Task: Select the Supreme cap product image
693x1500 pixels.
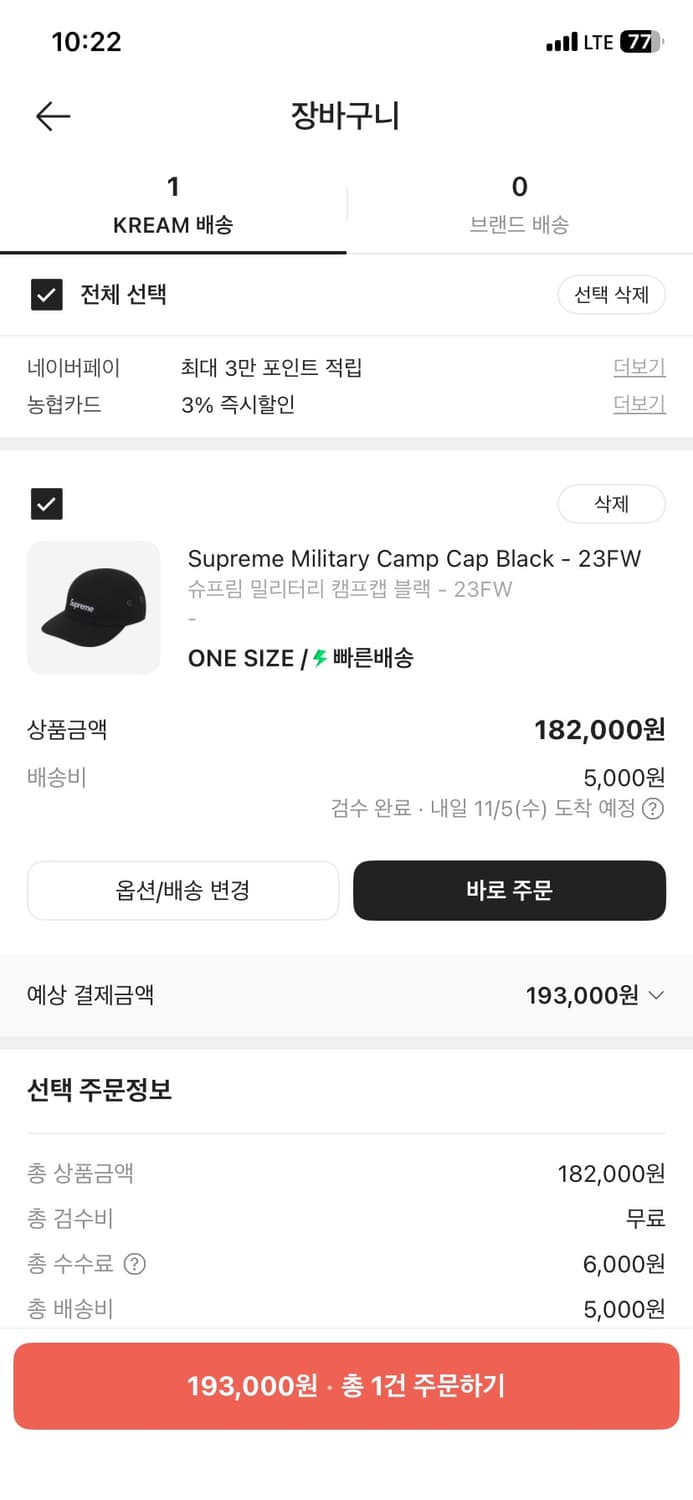Action: (x=93, y=608)
